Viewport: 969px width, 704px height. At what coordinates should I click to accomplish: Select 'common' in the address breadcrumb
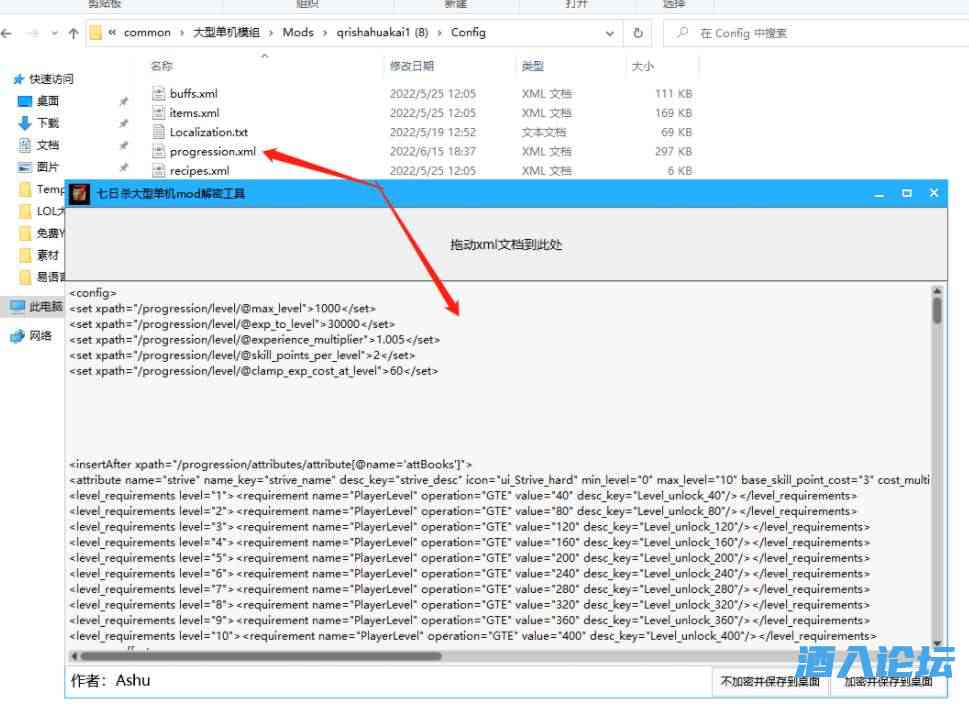pyautogui.click(x=147, y=32)
